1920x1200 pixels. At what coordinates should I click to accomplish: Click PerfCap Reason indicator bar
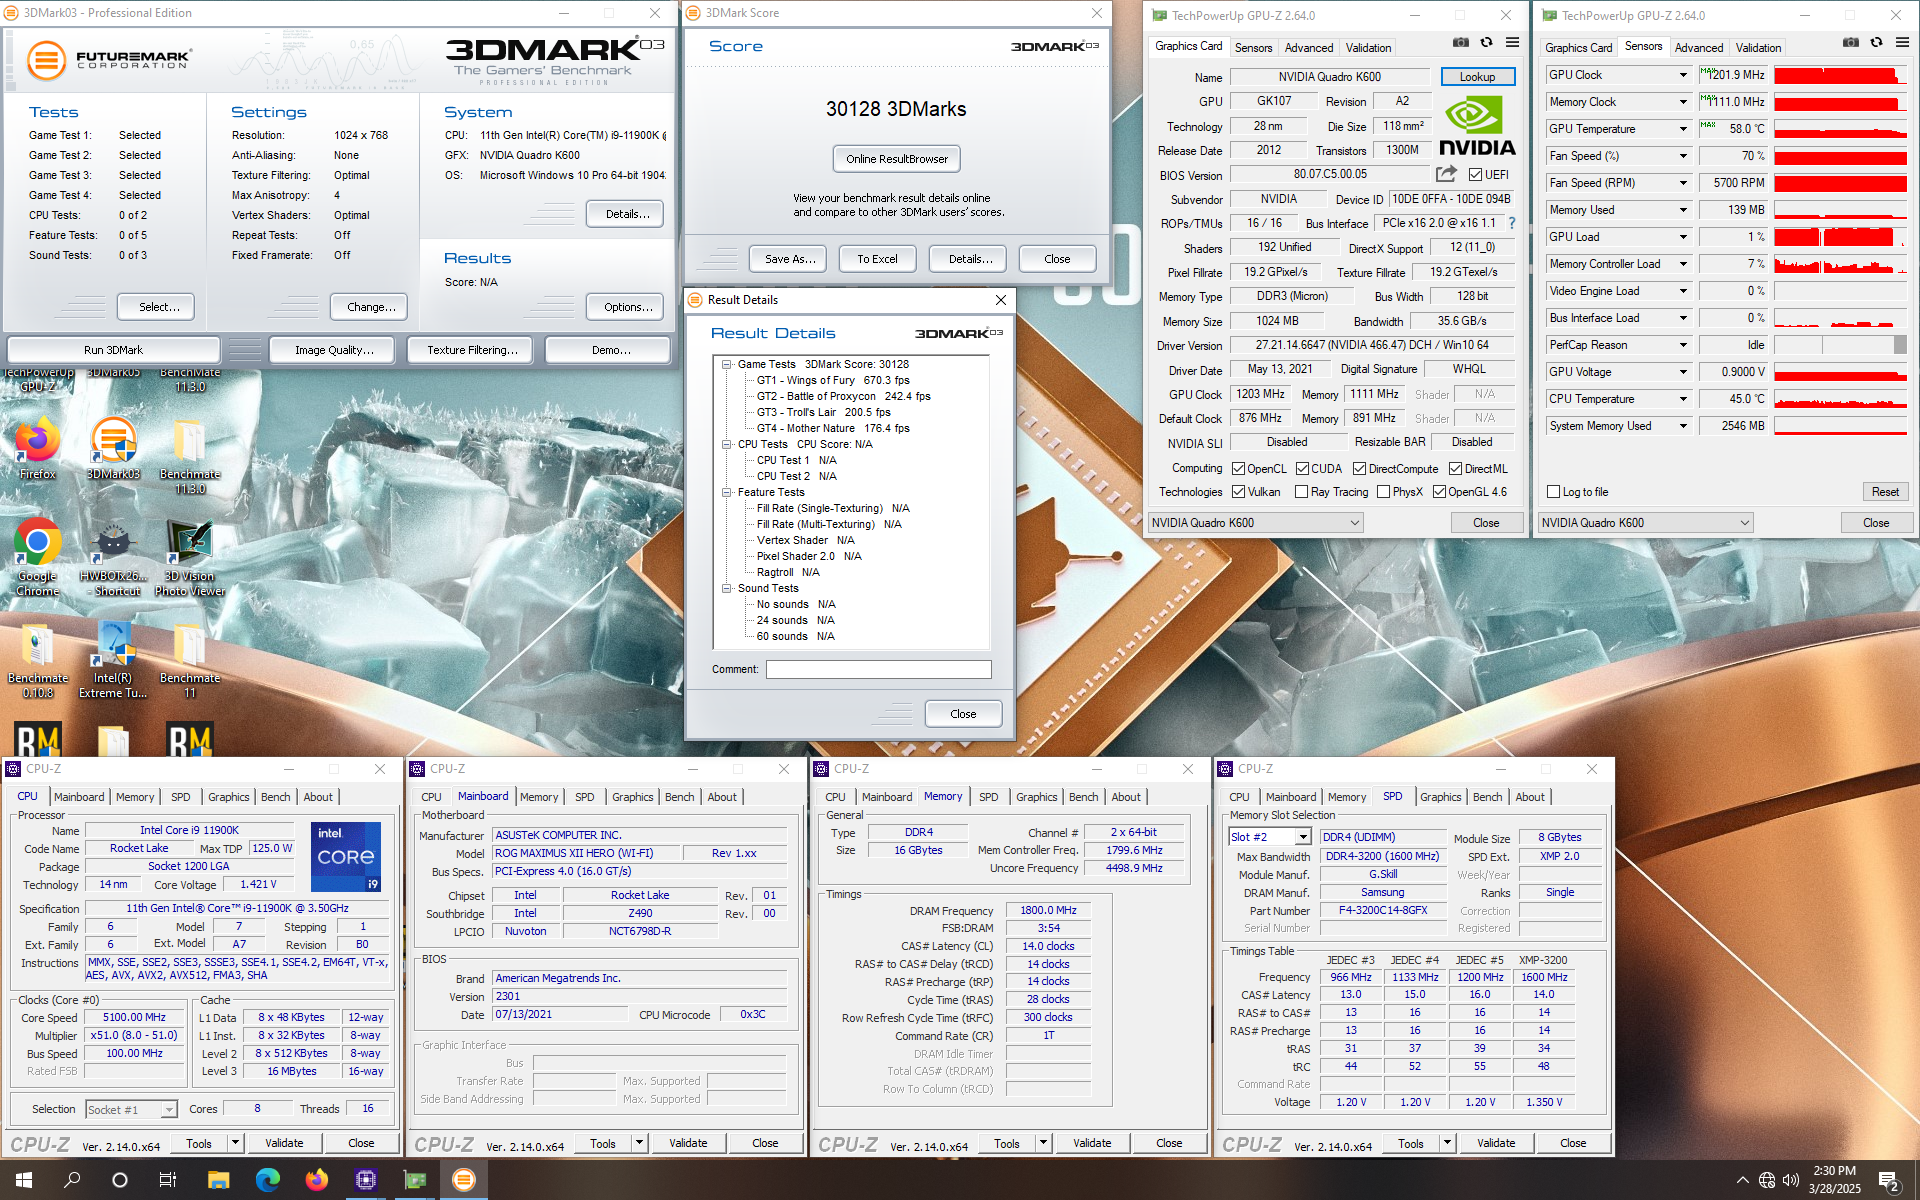click(x=1840, y=345)
